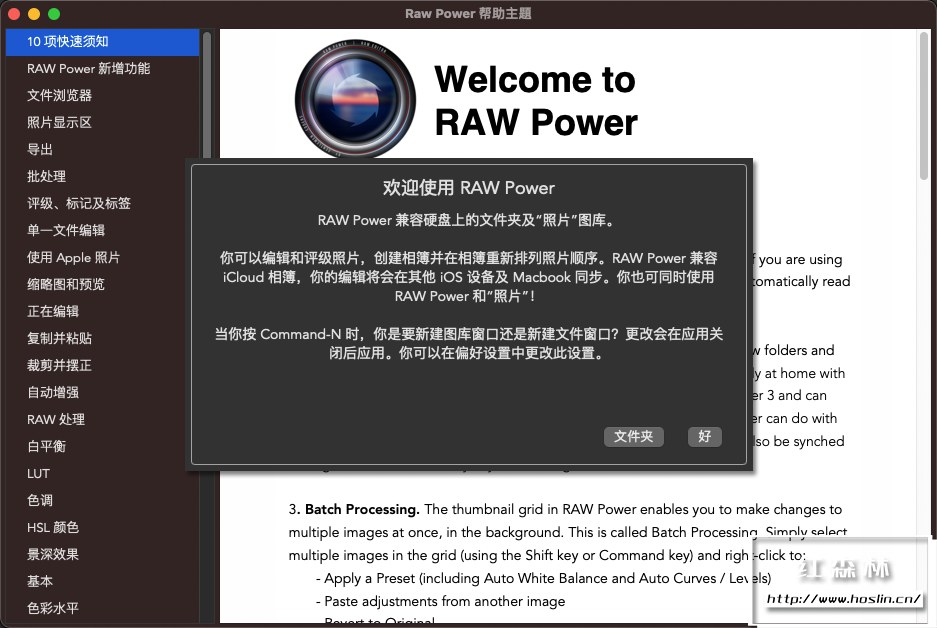Image resolution: width=937 pixels, height=628 pixels.
Task: Open 景深效果 help topic
Action: coord(102,554)
